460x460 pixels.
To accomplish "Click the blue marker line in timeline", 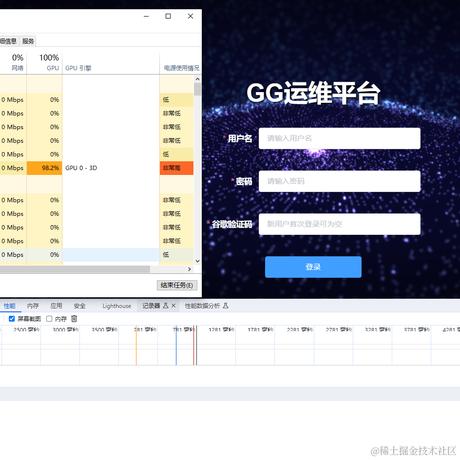I will (176, 345).
